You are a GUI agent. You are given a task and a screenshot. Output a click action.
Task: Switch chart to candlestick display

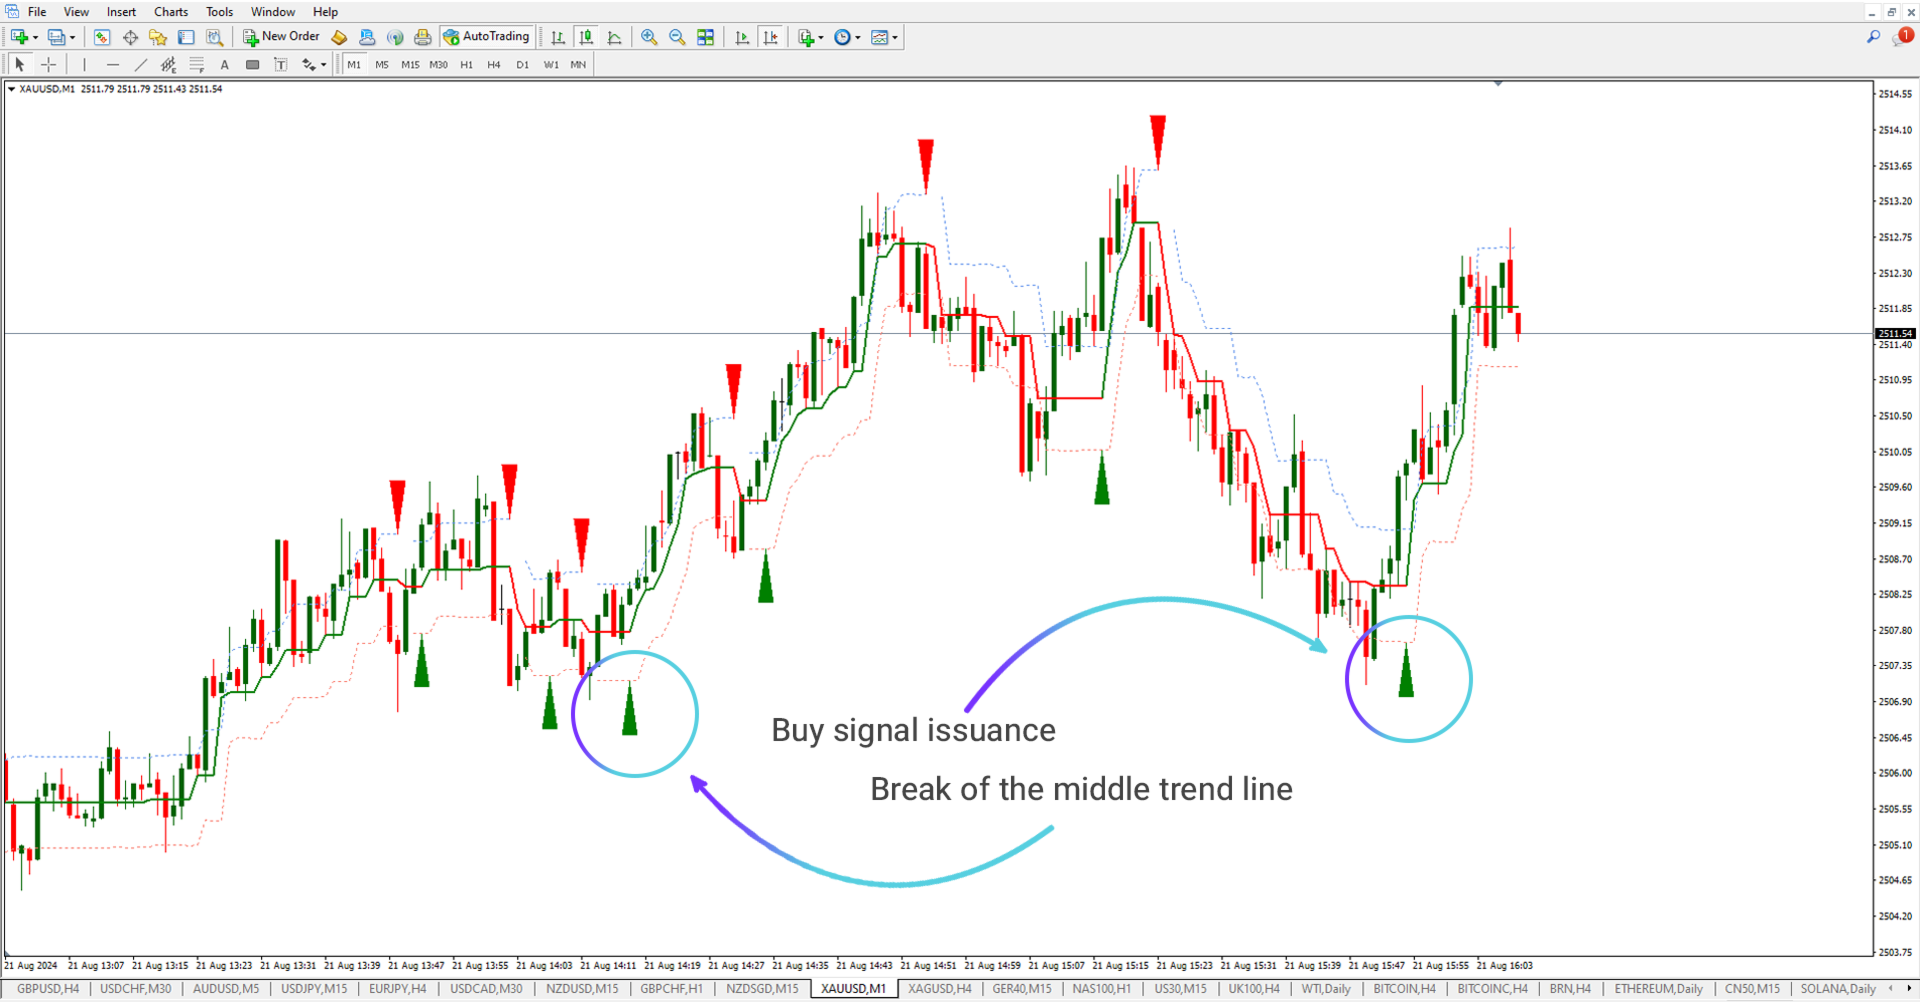[x=585, y=37]
